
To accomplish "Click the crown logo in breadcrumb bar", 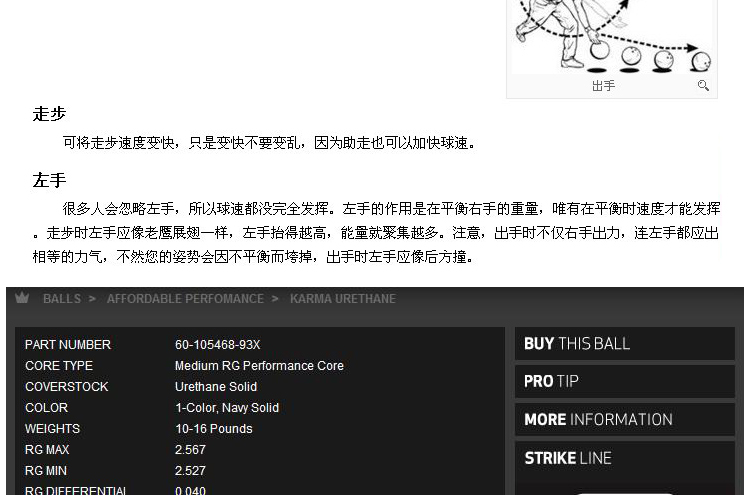I will click(x=22, y=298).
